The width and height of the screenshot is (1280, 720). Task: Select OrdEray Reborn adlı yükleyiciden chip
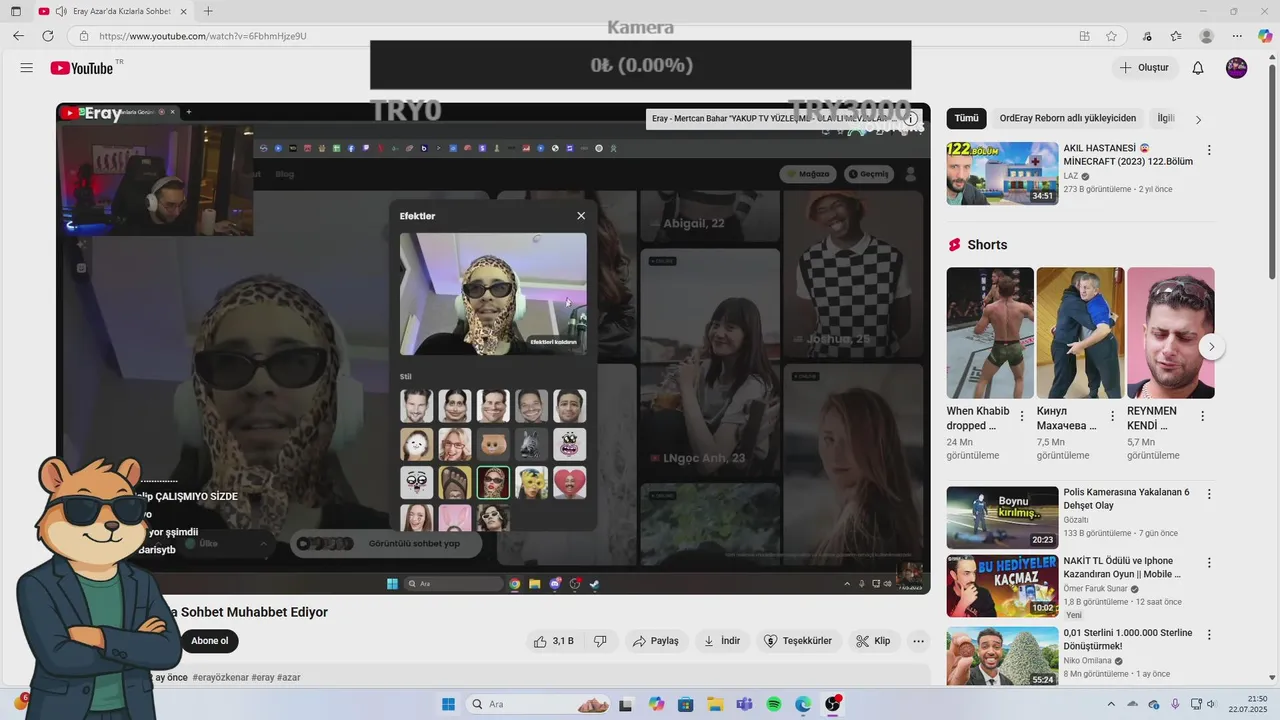pos(1067,118)
